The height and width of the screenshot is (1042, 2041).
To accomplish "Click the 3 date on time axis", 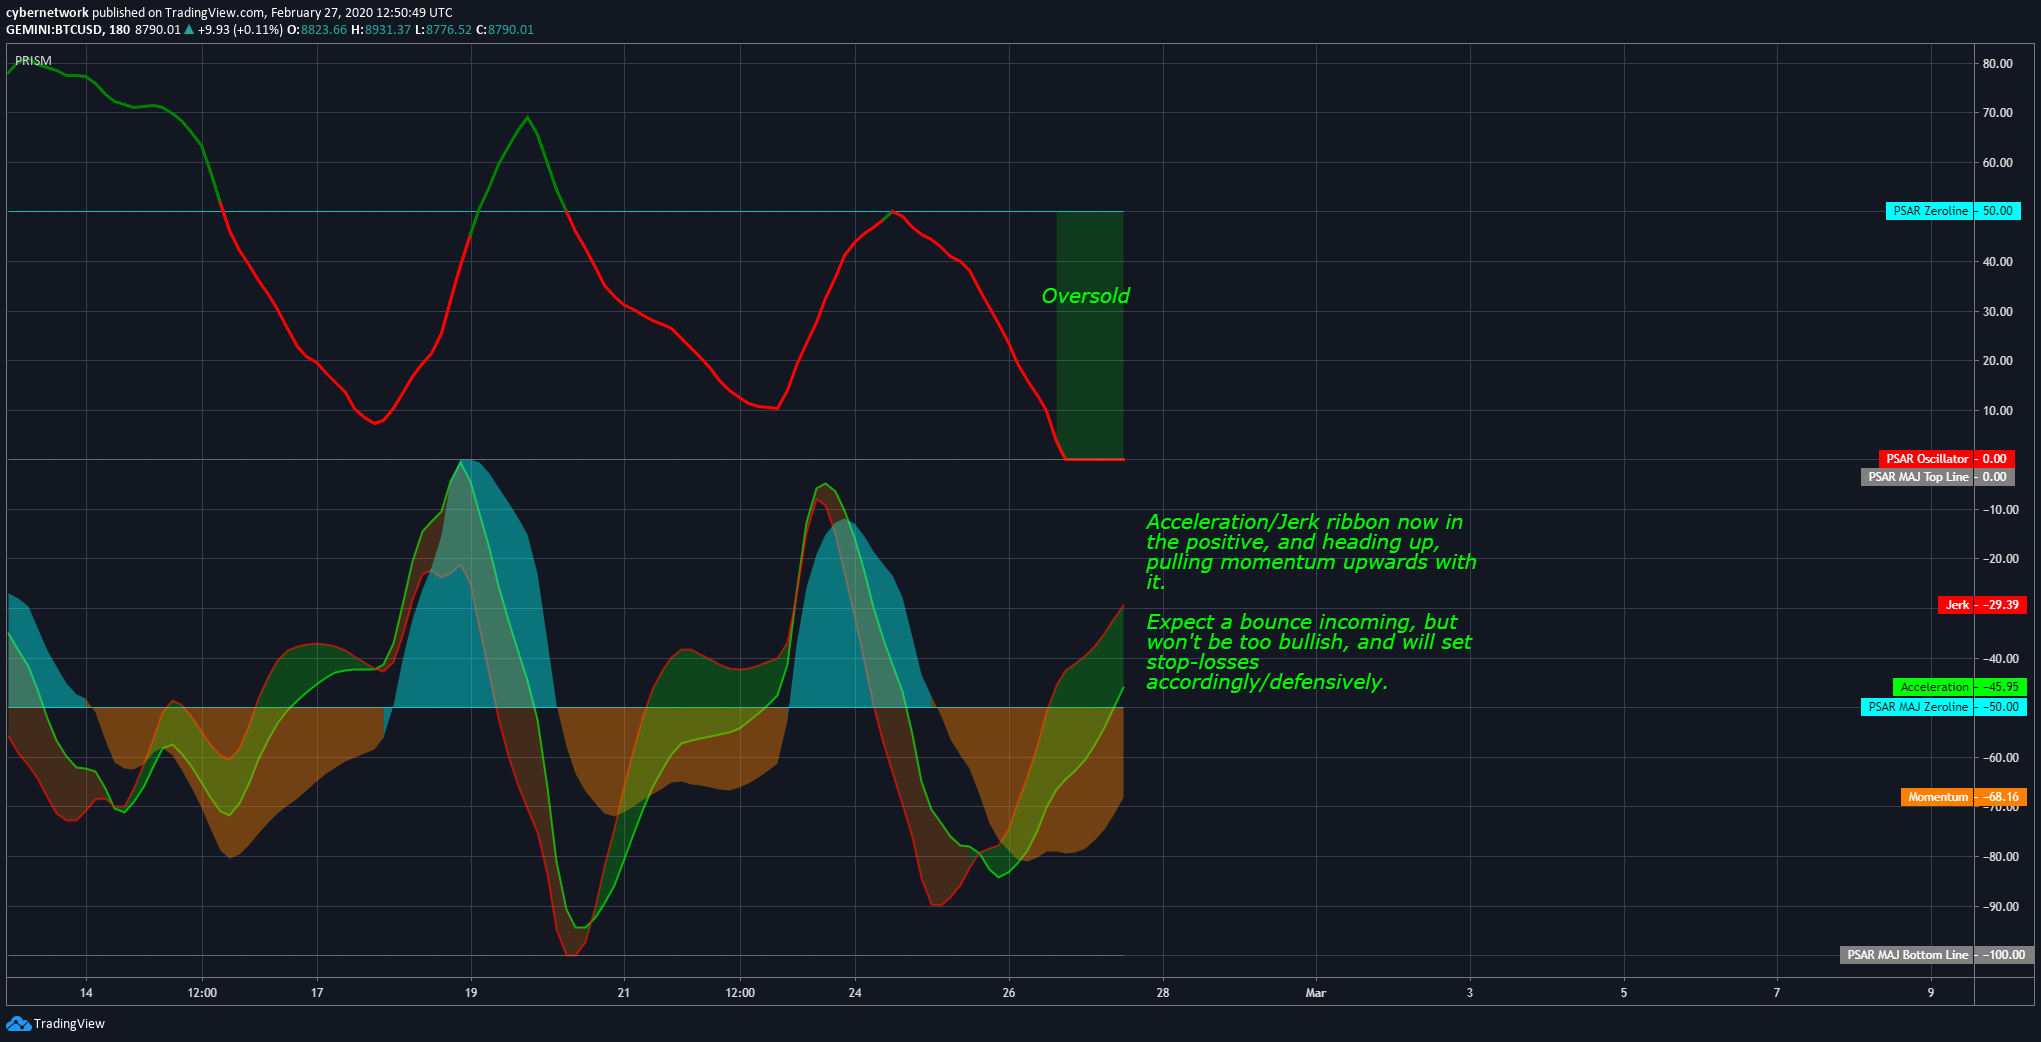I will pos(1470,993).
